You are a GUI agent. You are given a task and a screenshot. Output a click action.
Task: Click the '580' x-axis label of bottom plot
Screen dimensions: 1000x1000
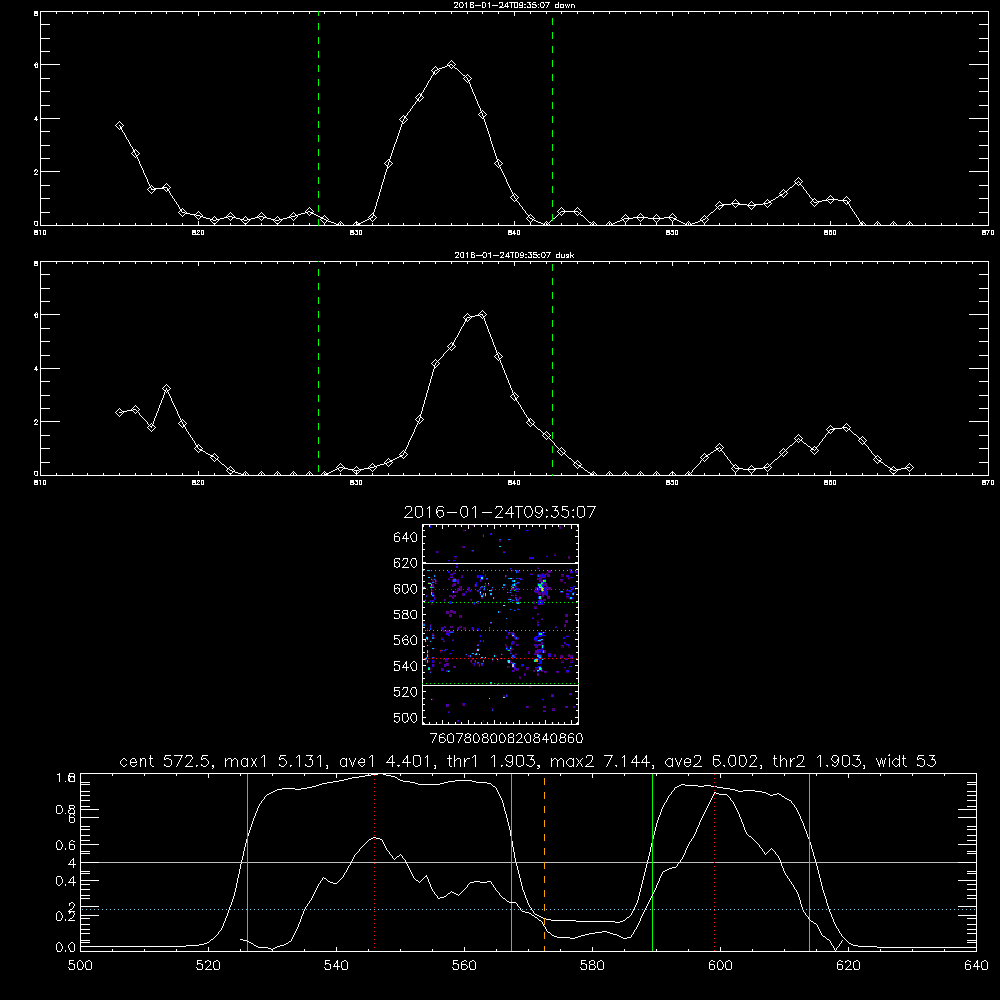pyautogui.click(x=592, y=966)
